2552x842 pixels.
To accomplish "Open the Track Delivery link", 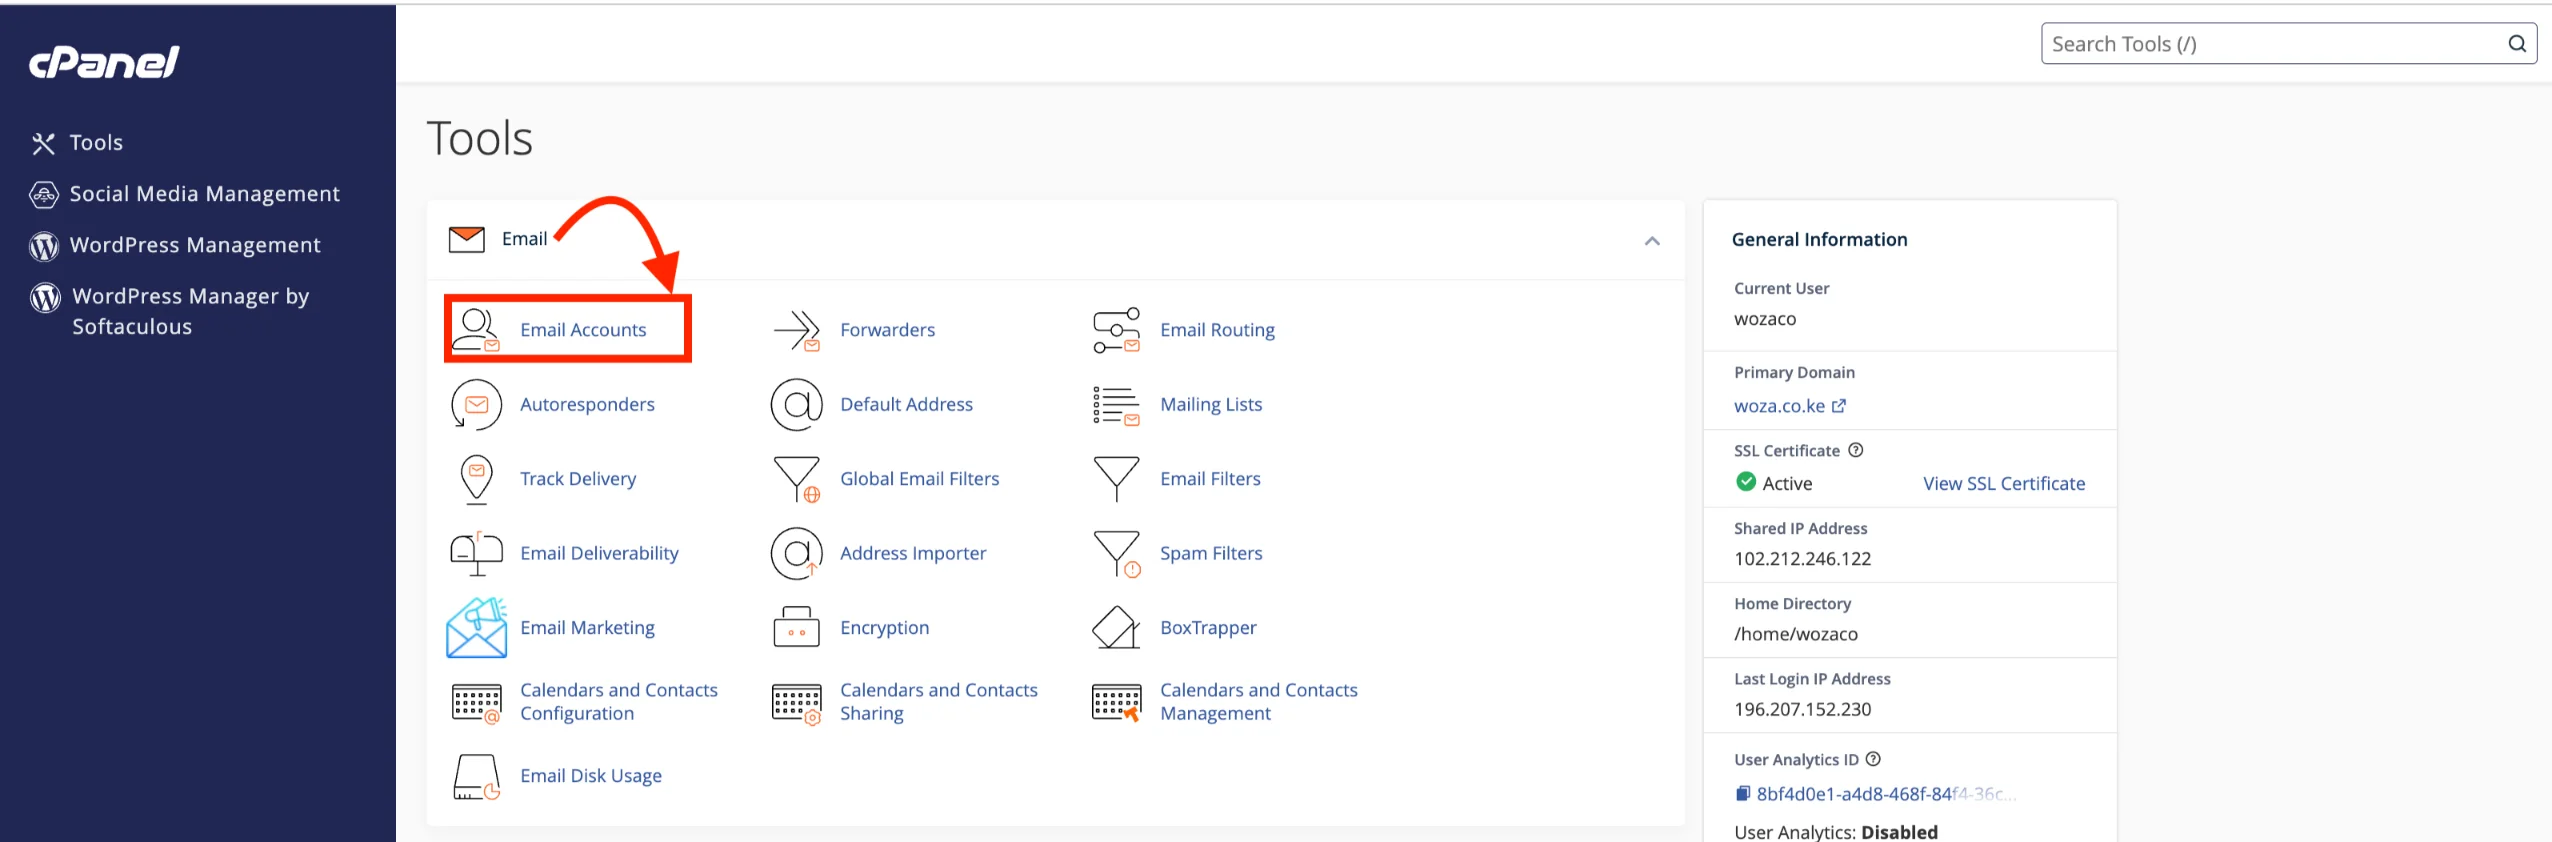I will point(578,479).
